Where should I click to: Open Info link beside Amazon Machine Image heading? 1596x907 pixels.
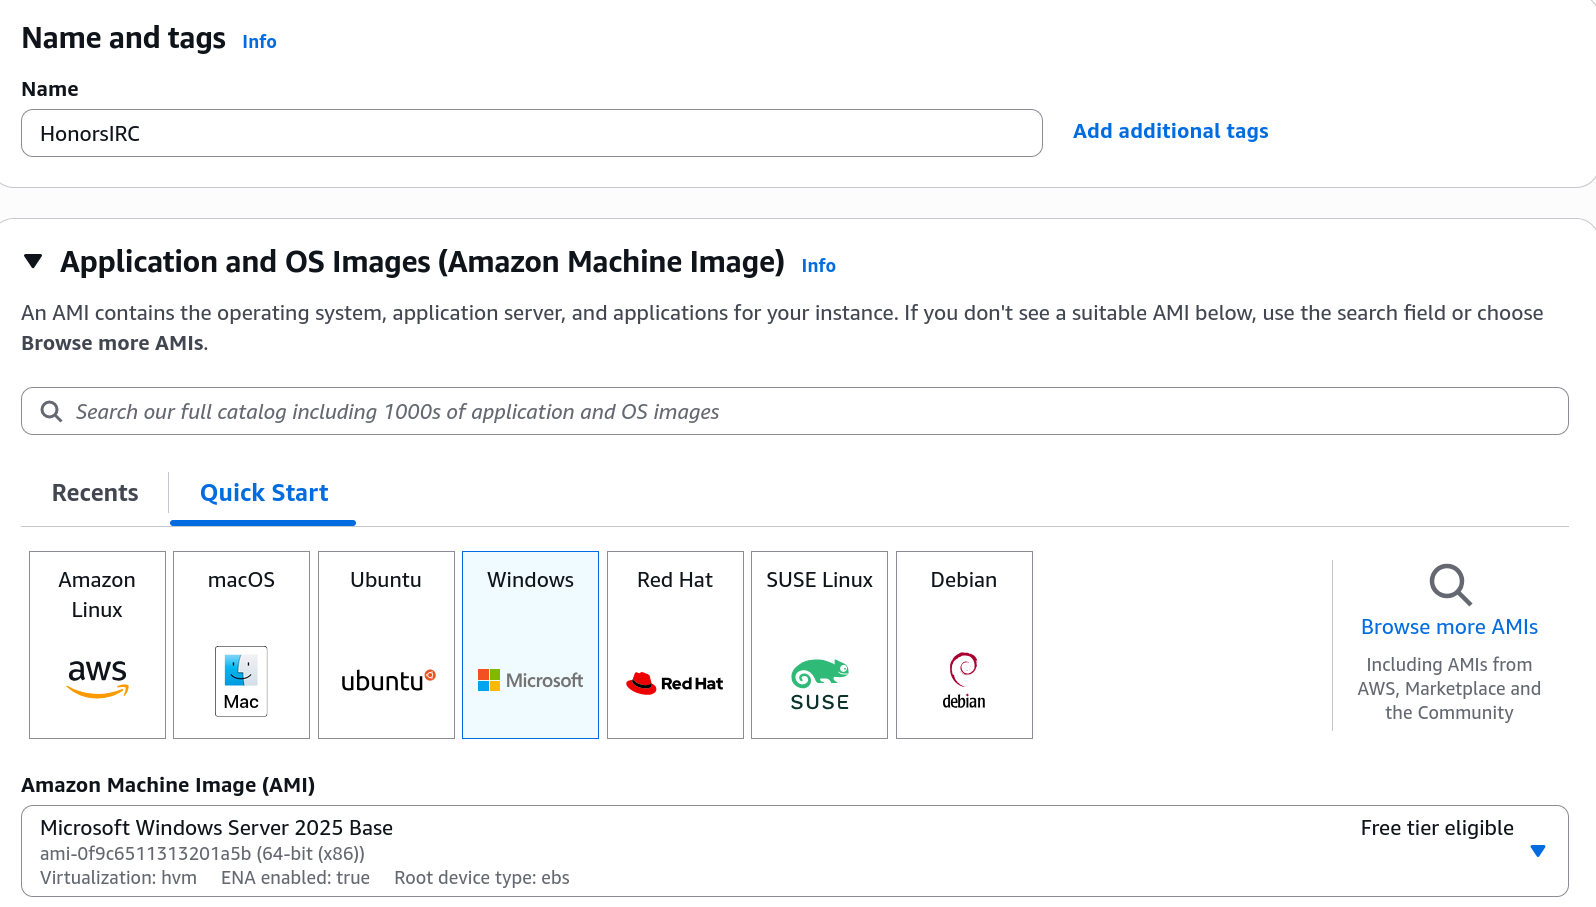pyautogui.click(x=818, y=266)
